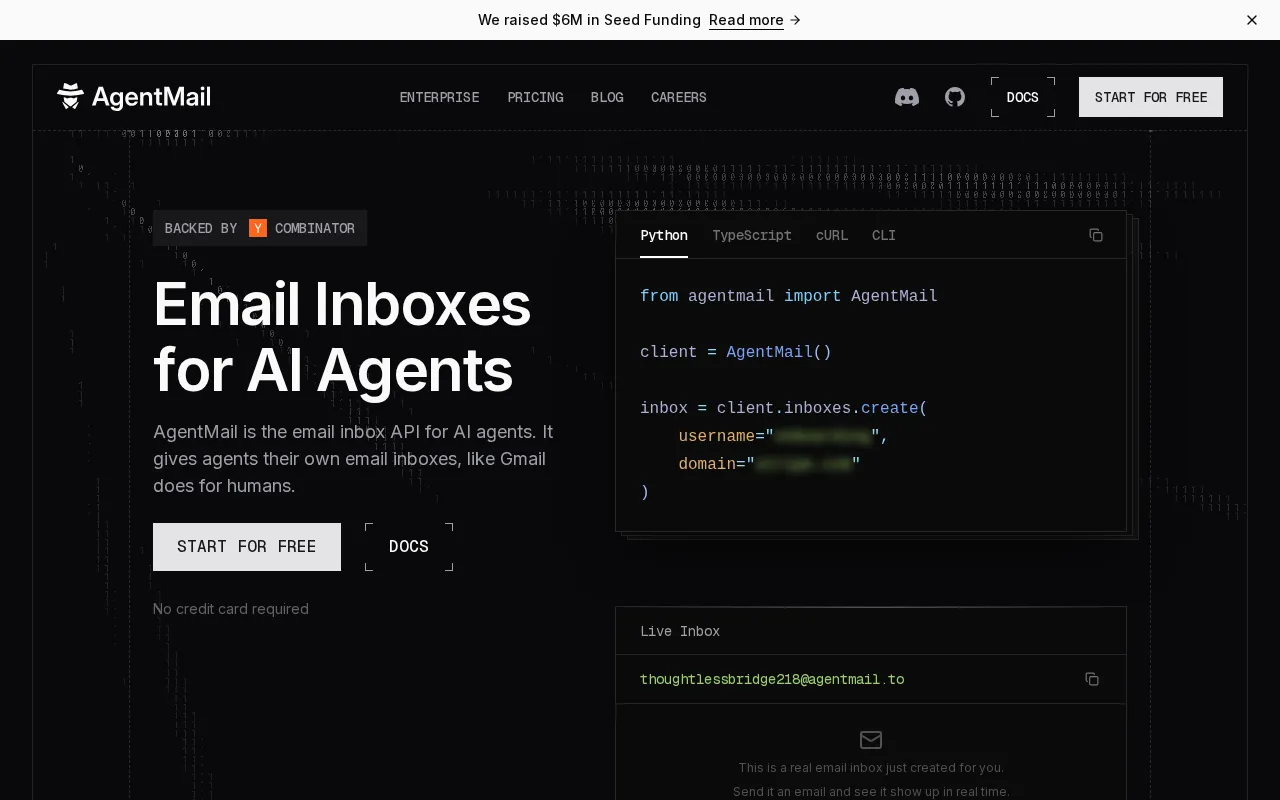The width and height of the screenshot is (1280, 800).
Task: Switch to the Python code tab
Action: click(x=664, y=235)
